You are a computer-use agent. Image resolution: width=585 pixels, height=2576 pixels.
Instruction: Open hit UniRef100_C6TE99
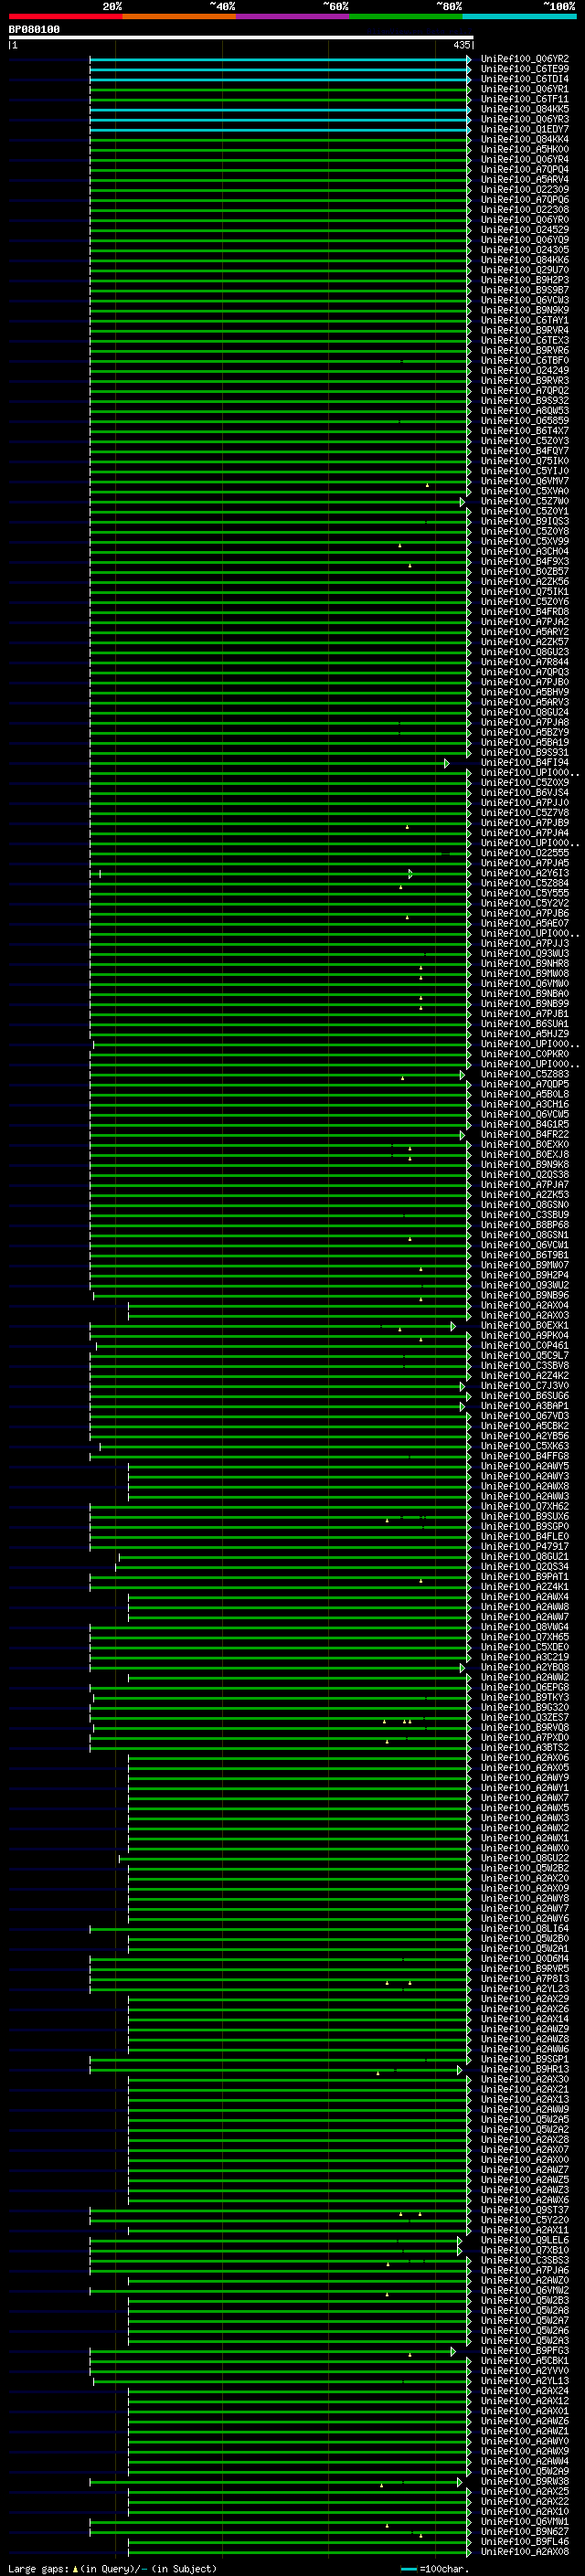coord(524,69)
